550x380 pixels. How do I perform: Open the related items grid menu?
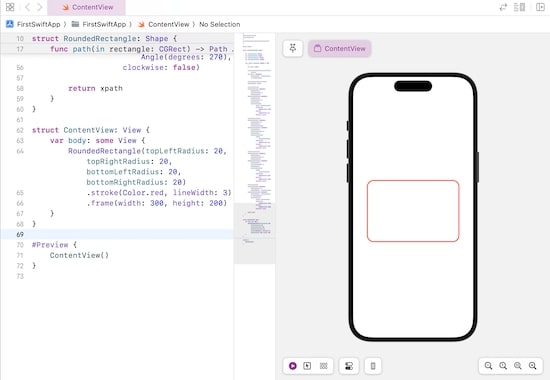coord(10,7)
